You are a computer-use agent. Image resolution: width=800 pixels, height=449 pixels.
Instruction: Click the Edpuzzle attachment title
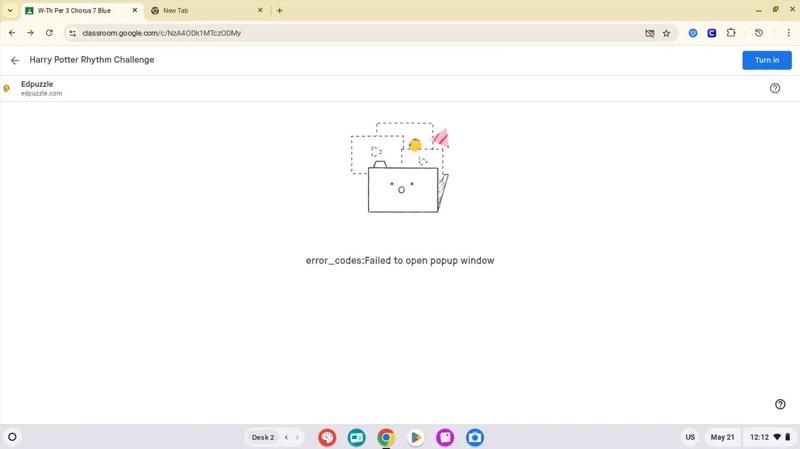coord(37,84)
